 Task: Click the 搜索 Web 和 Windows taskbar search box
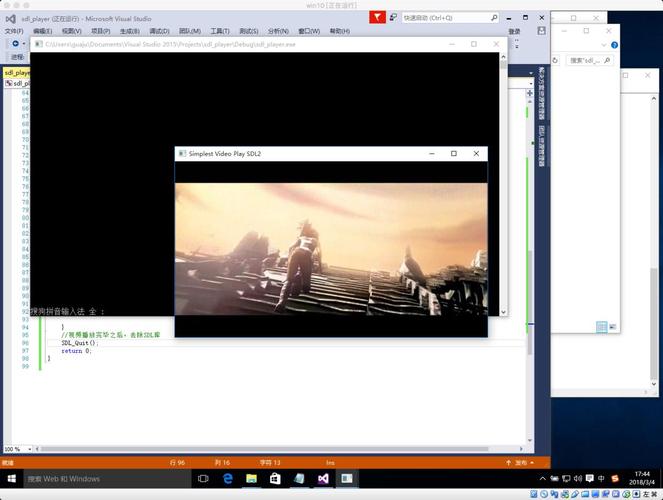107,479
